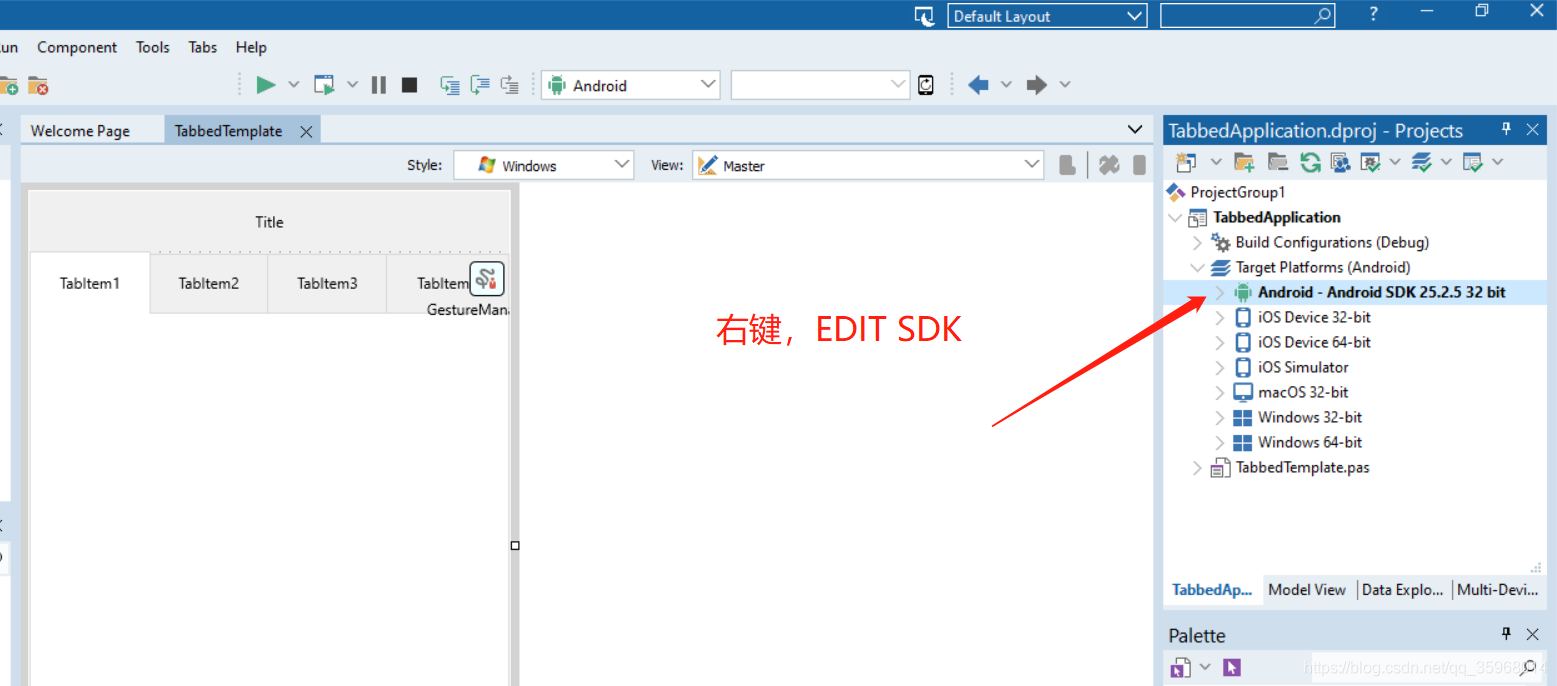Viewport: 1557px width, 686px height.
Task: Open the Style Windows dropdown
Action: tap(622, 165)
